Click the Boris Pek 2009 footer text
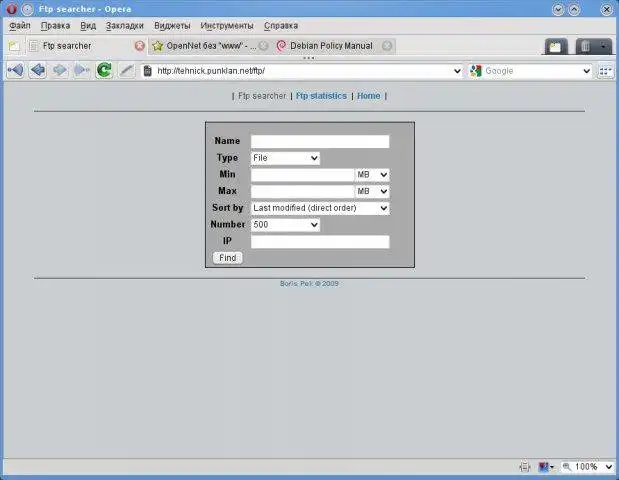 pos(309,284)
